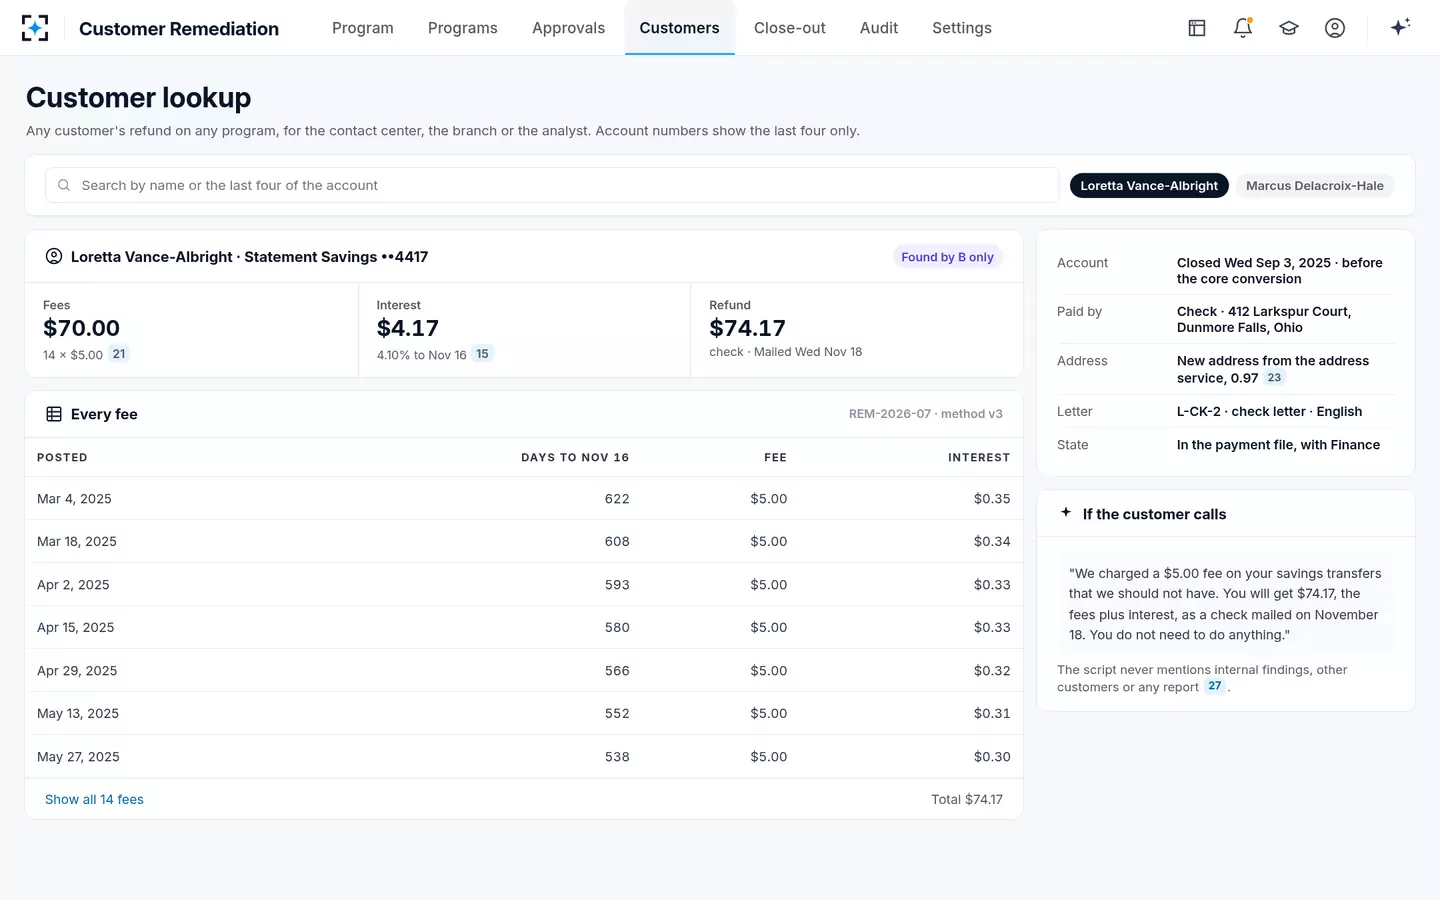
Task: Open the sparkle assistant icon in header
Action: [1400, 27]
